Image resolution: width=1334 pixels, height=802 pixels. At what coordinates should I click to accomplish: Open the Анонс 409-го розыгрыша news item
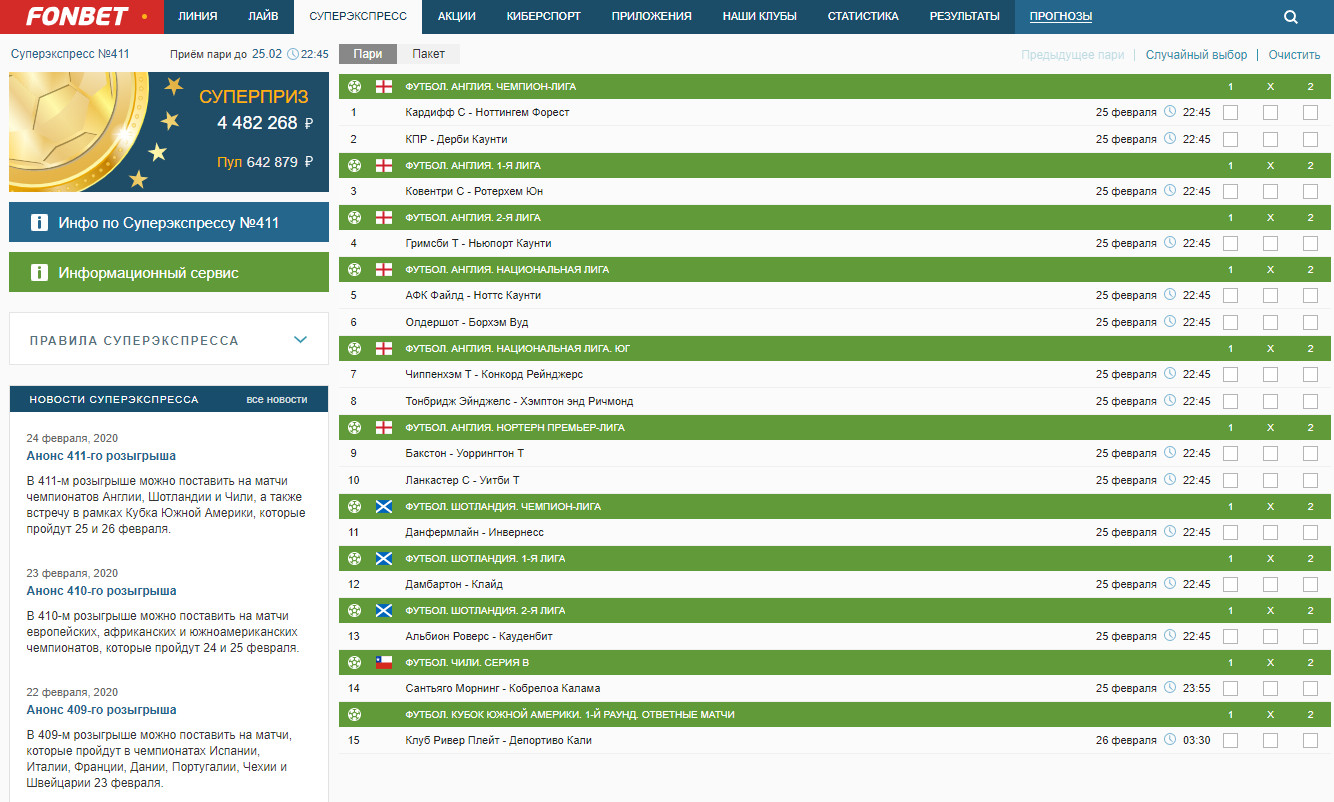[x=101, y=710]
